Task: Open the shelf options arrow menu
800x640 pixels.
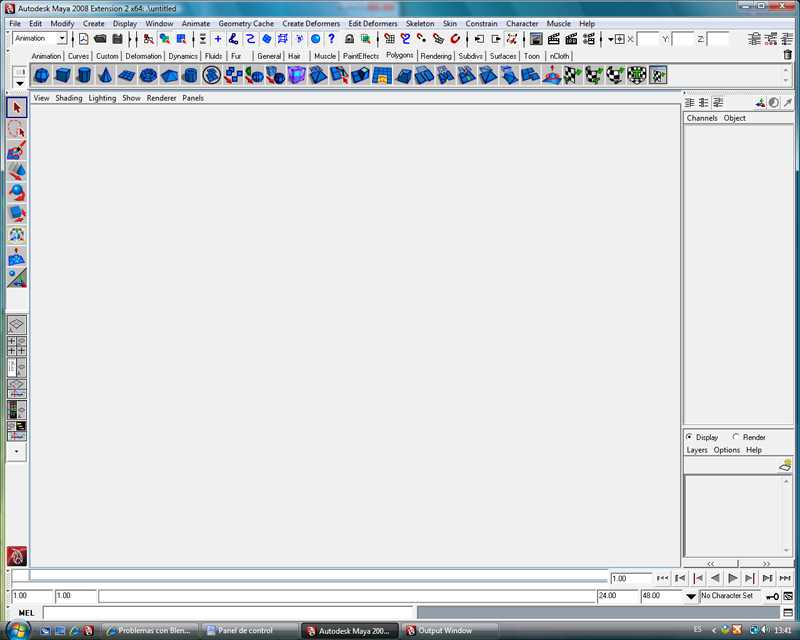Action: tap(19, 84)
